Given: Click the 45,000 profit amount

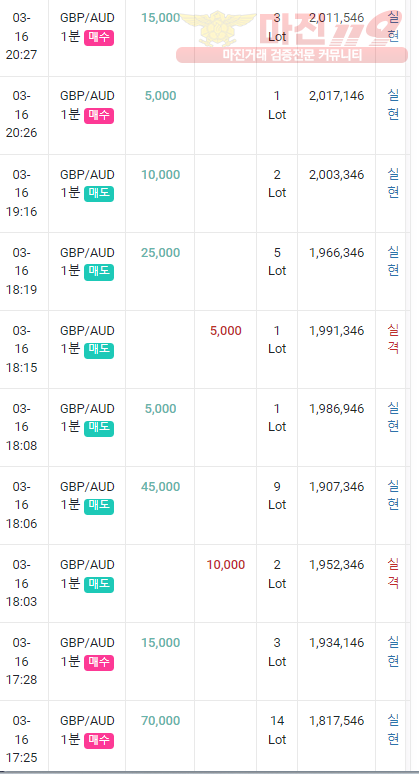Looking at the screenshot, I should pos(160,487).
